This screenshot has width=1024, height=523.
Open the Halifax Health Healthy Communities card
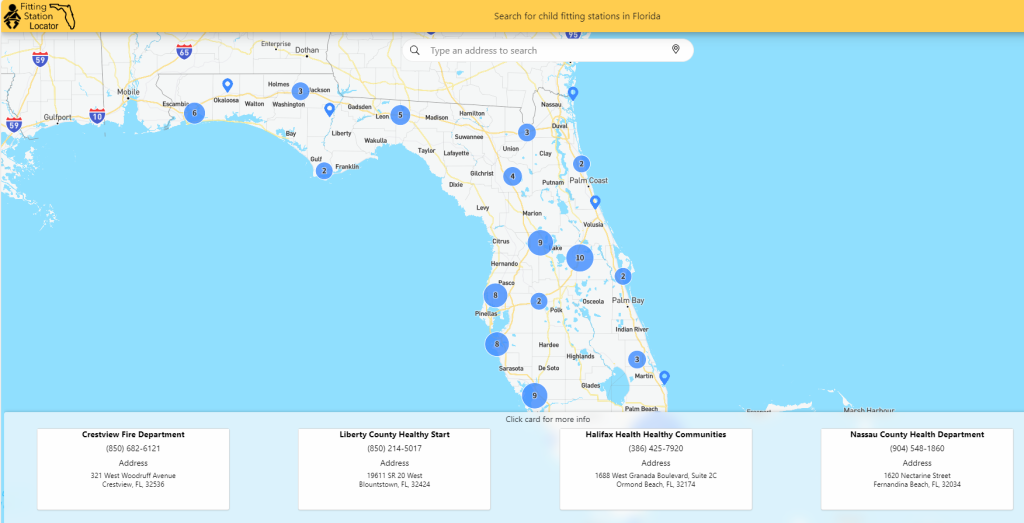655,469
